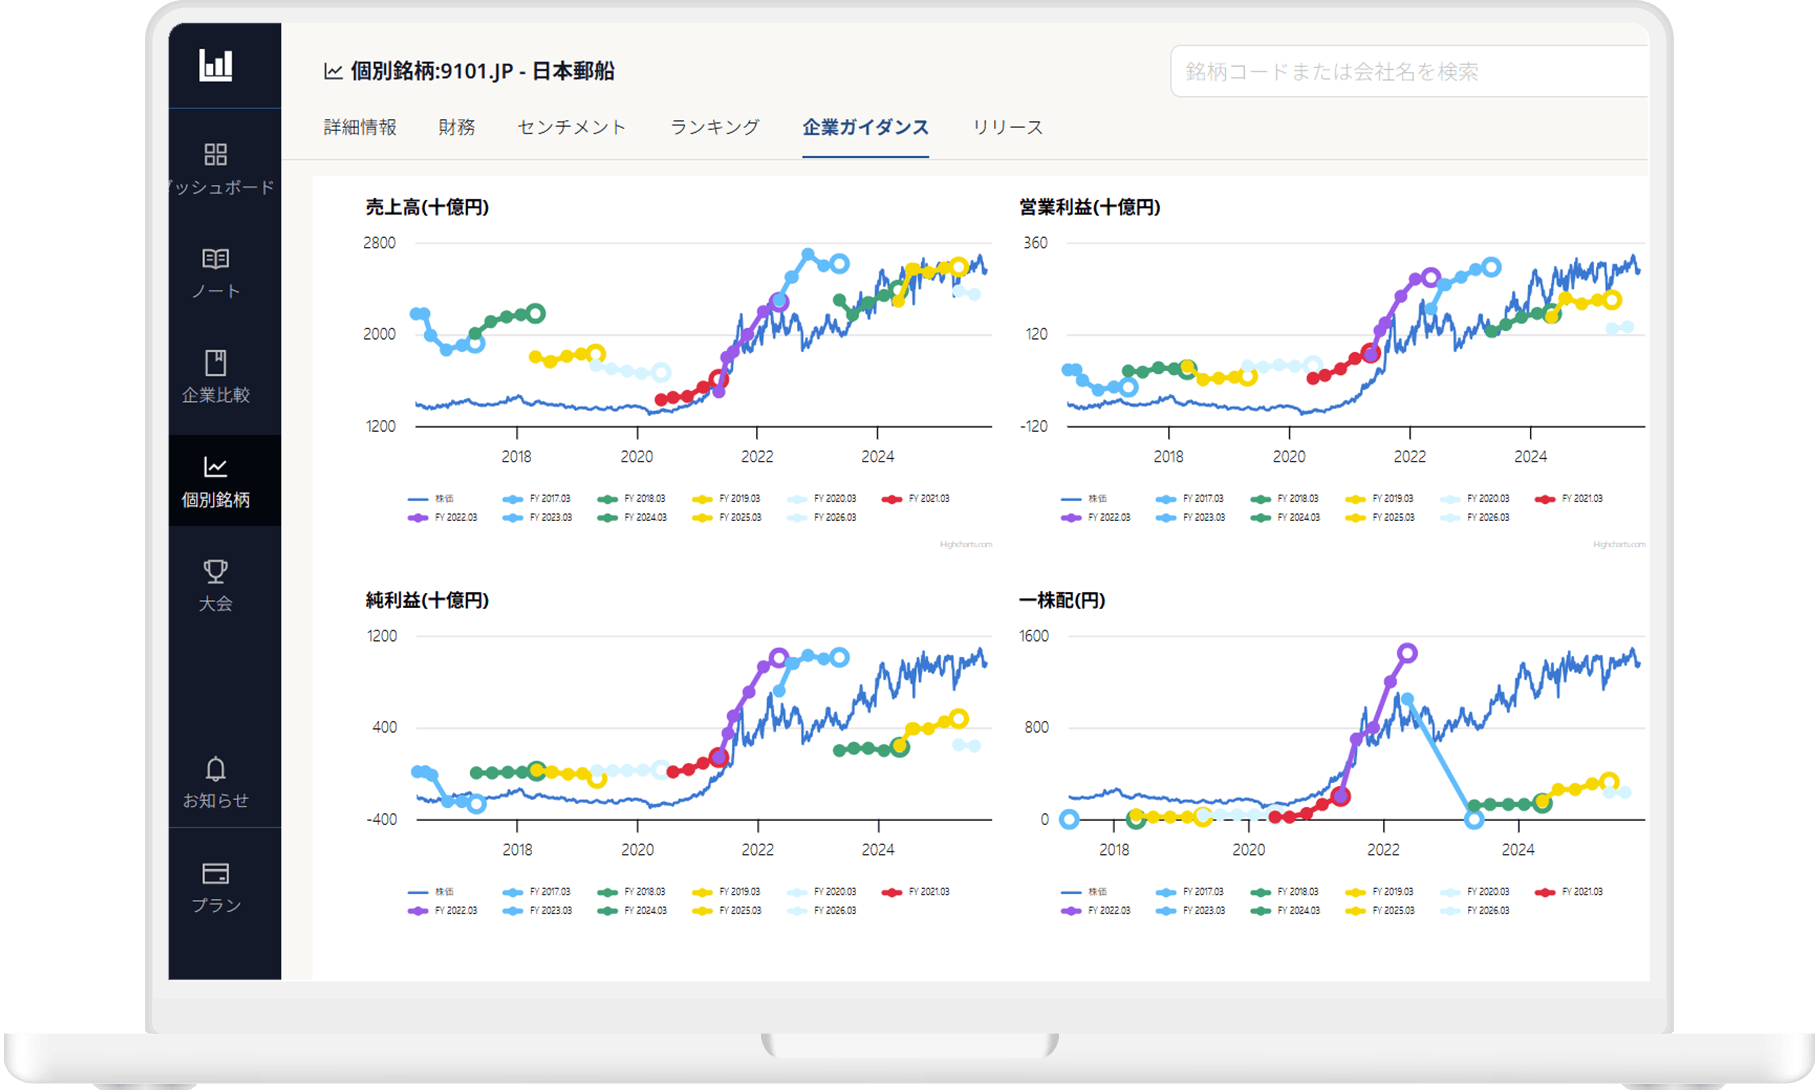Screen dimensions: 1820x1092
Task: Click the Highcharts.com credit under 売上高 chart
Action: pyautogui.click(x=965, y=545)
